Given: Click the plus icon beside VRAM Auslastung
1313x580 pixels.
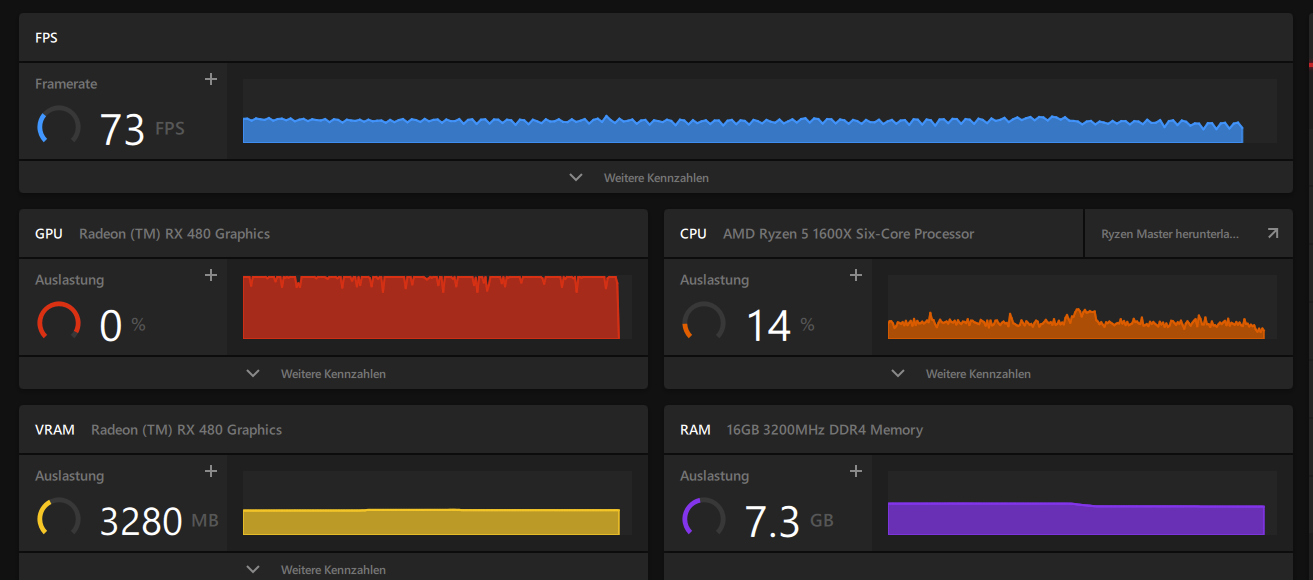Looking at the screenshot, I should pyautogui.click(x=210, y=472).
